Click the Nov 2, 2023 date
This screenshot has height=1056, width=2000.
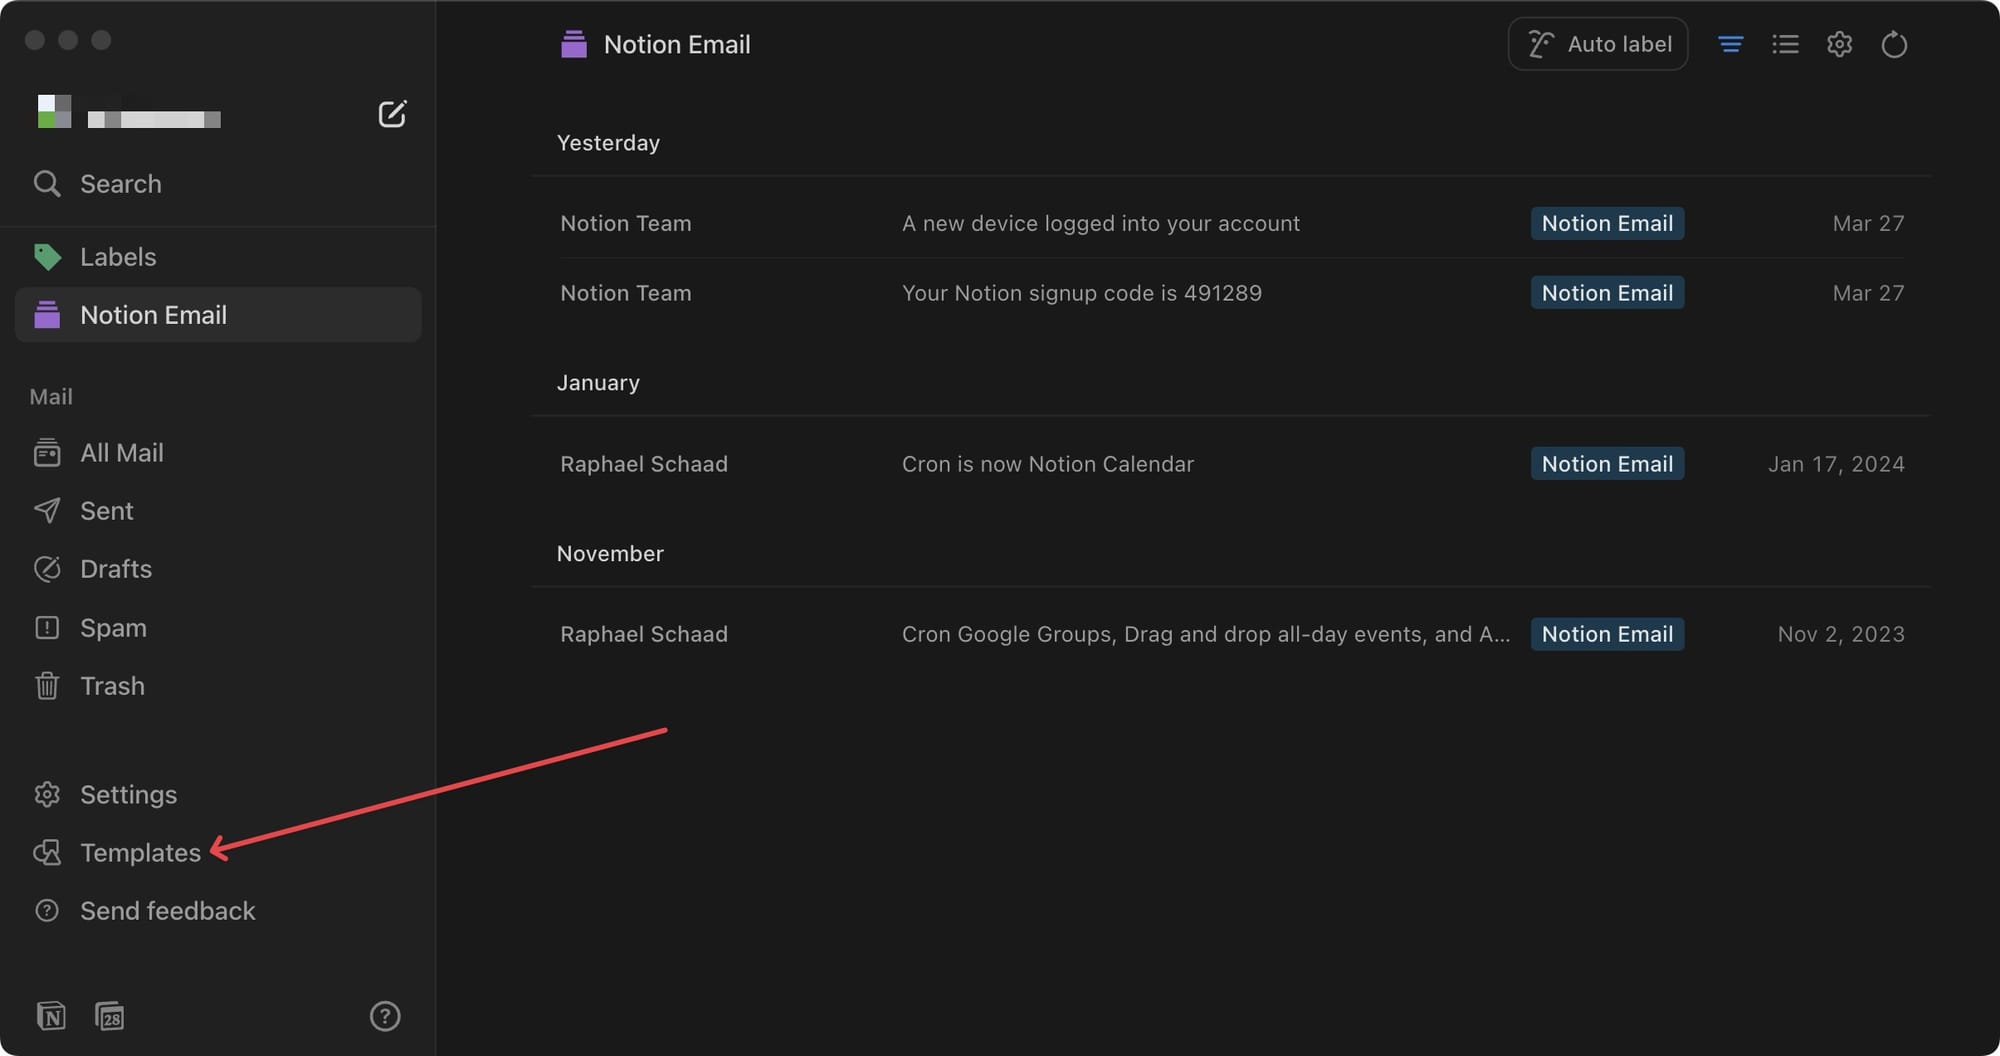point(1841,634)
